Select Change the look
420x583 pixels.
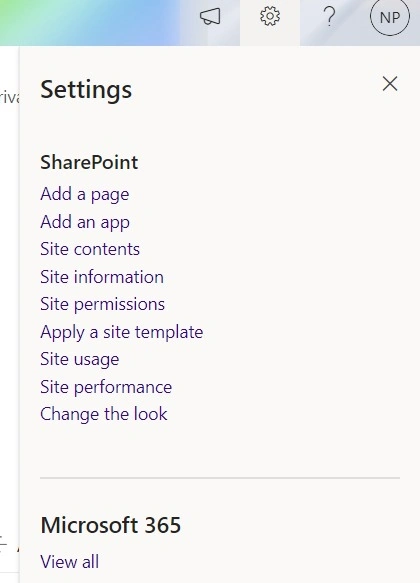coord(104,414)
